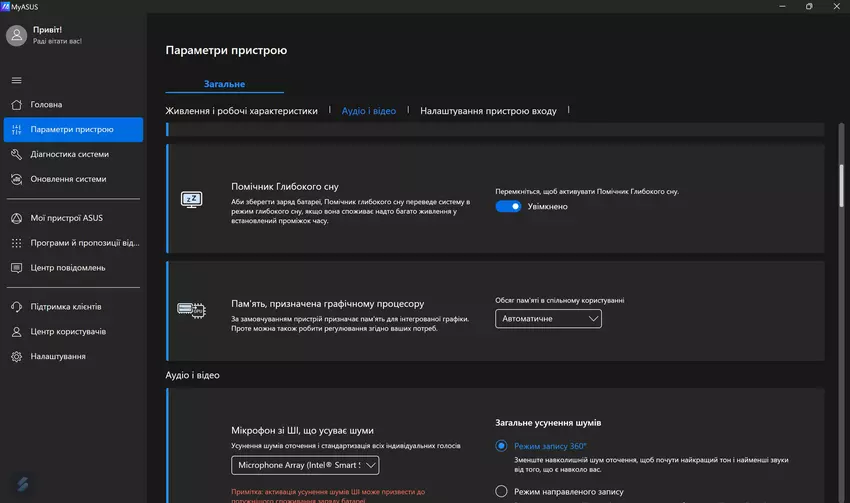Open Оновлення системи section
Viewport: 850px width, 503px height.
pos(68,180)
